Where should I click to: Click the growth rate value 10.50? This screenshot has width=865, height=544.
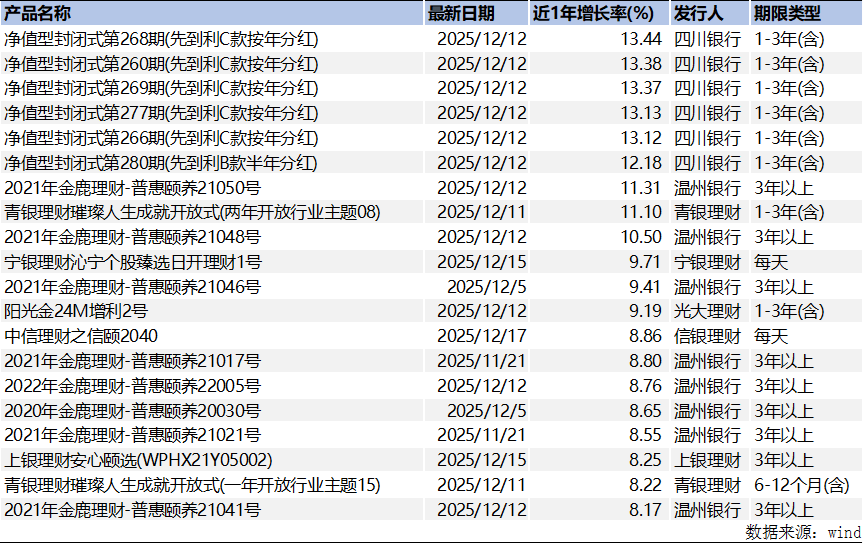click(x=641, y=237)
